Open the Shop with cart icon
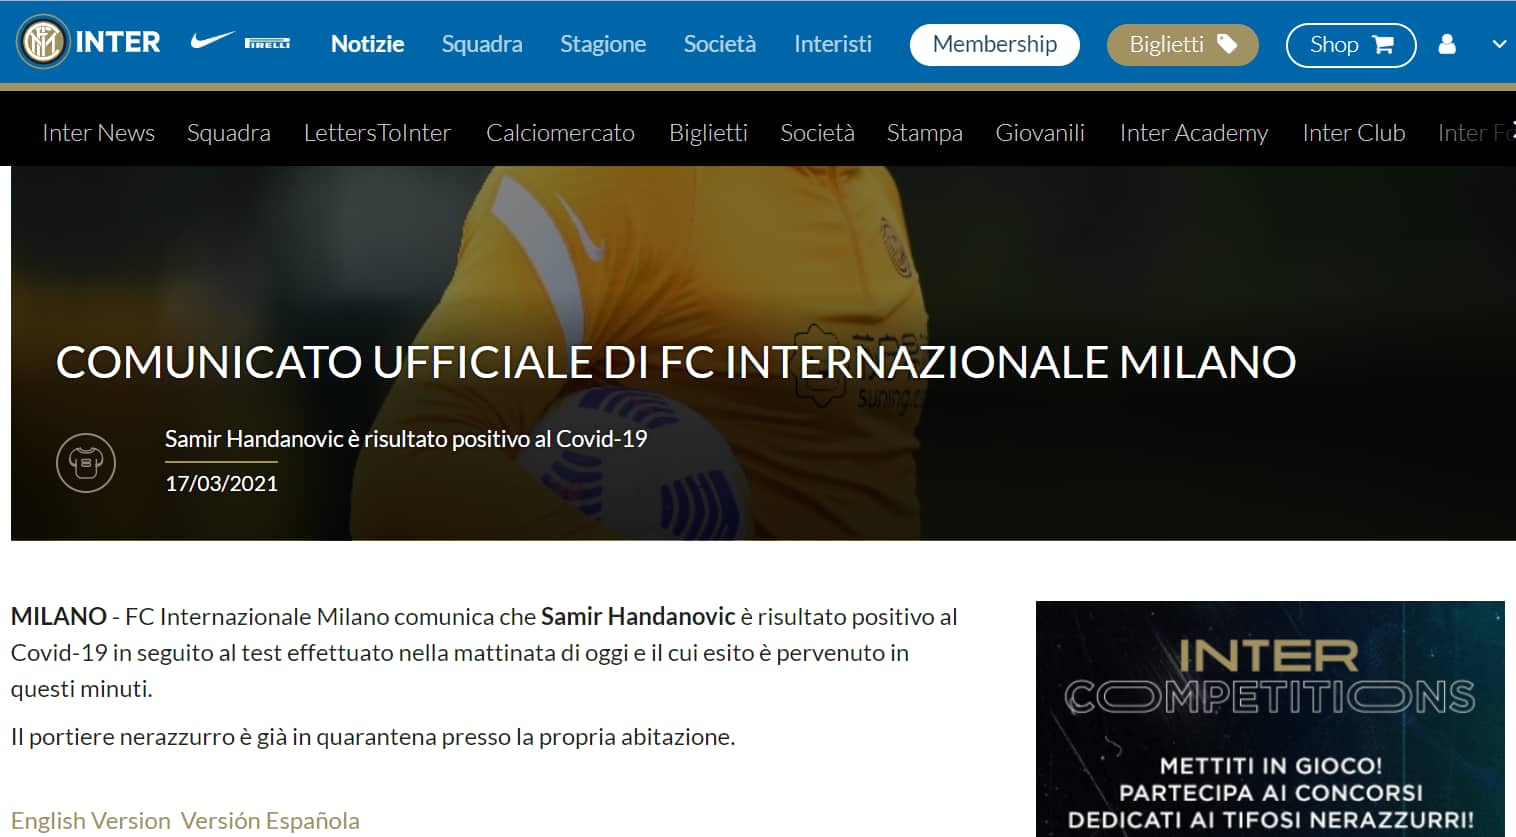Screen dimensions: 1516x837 point(1350,45)
